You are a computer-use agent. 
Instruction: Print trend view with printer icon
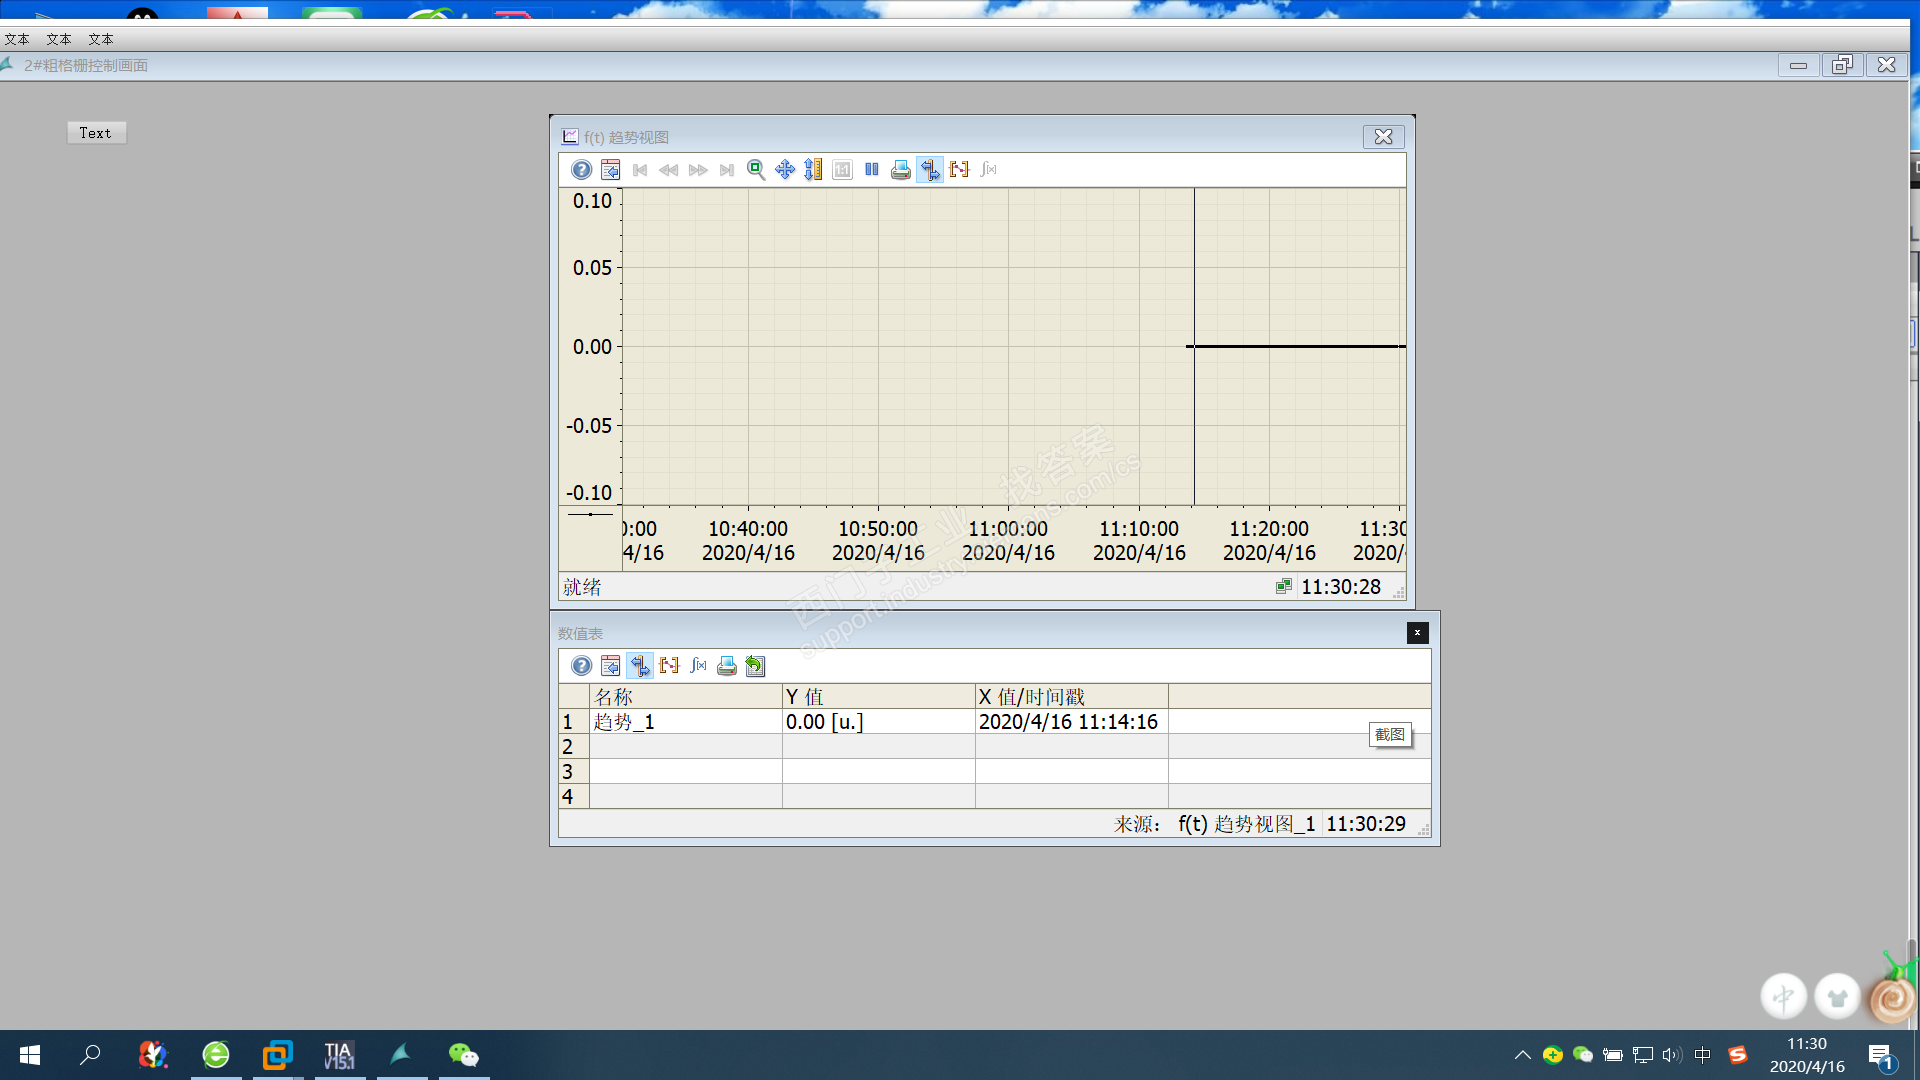pos(900,170)
